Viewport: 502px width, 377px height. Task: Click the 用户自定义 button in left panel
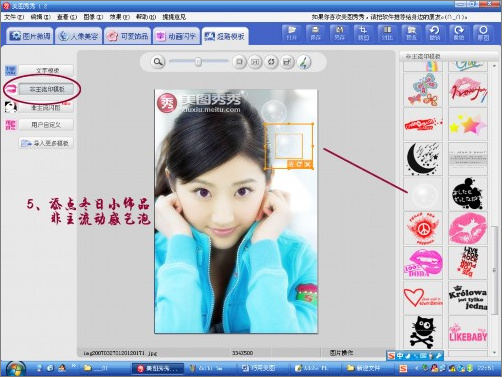(x=46, y=125)
